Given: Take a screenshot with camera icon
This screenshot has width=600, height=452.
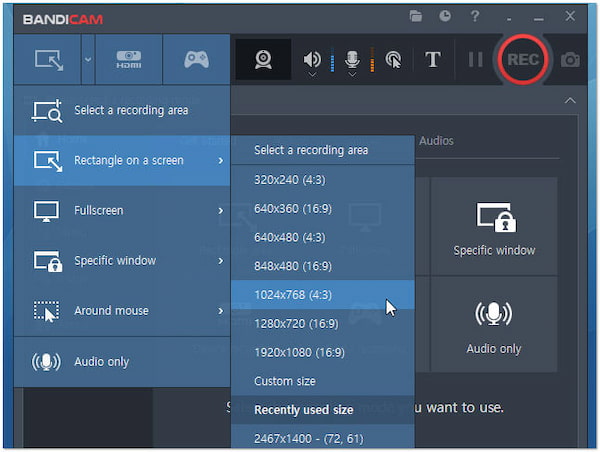Looking at the screenshot, I should 570,60.
